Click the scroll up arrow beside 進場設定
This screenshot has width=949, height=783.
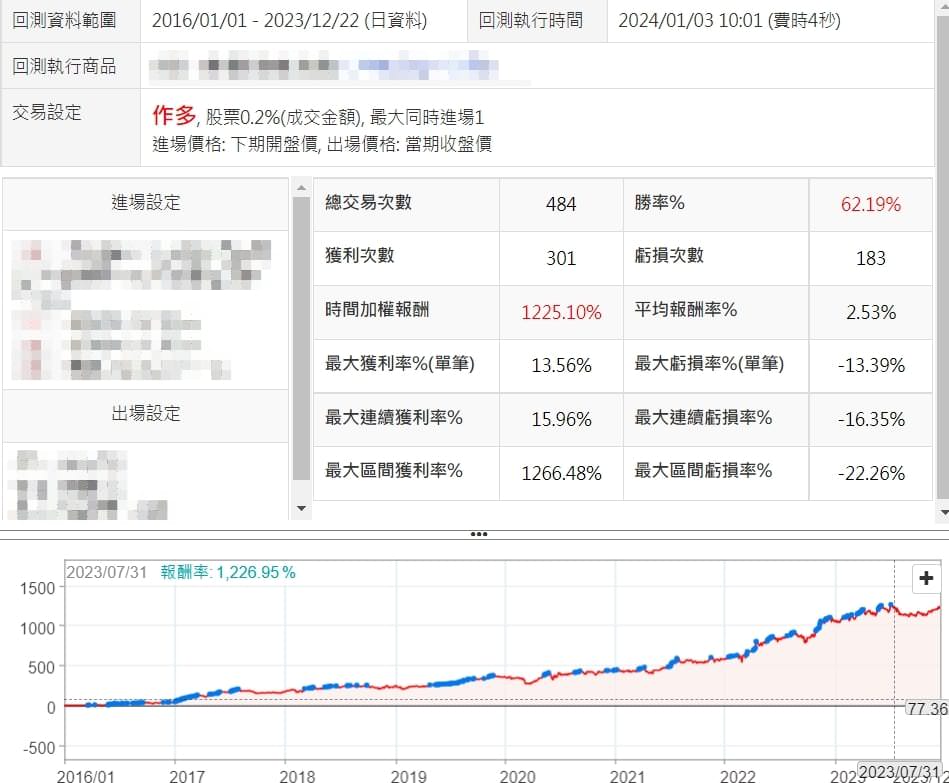pyautogui.click(x=301, y=187)
